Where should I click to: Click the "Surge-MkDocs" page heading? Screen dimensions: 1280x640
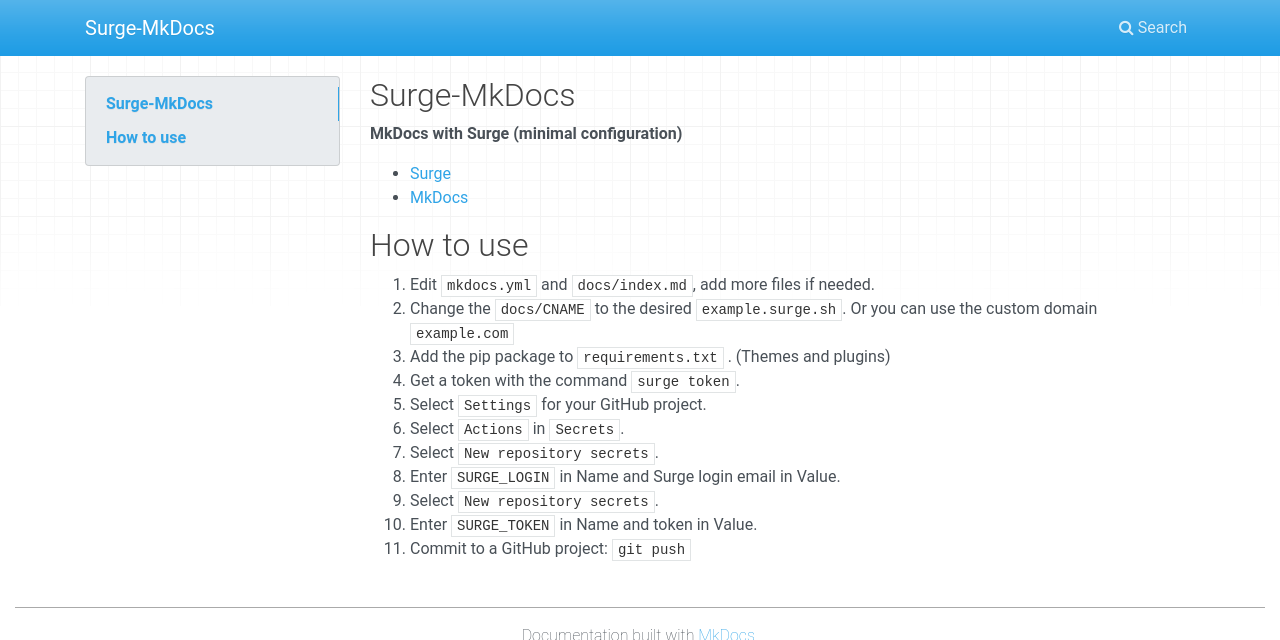[x=472, y=94]
